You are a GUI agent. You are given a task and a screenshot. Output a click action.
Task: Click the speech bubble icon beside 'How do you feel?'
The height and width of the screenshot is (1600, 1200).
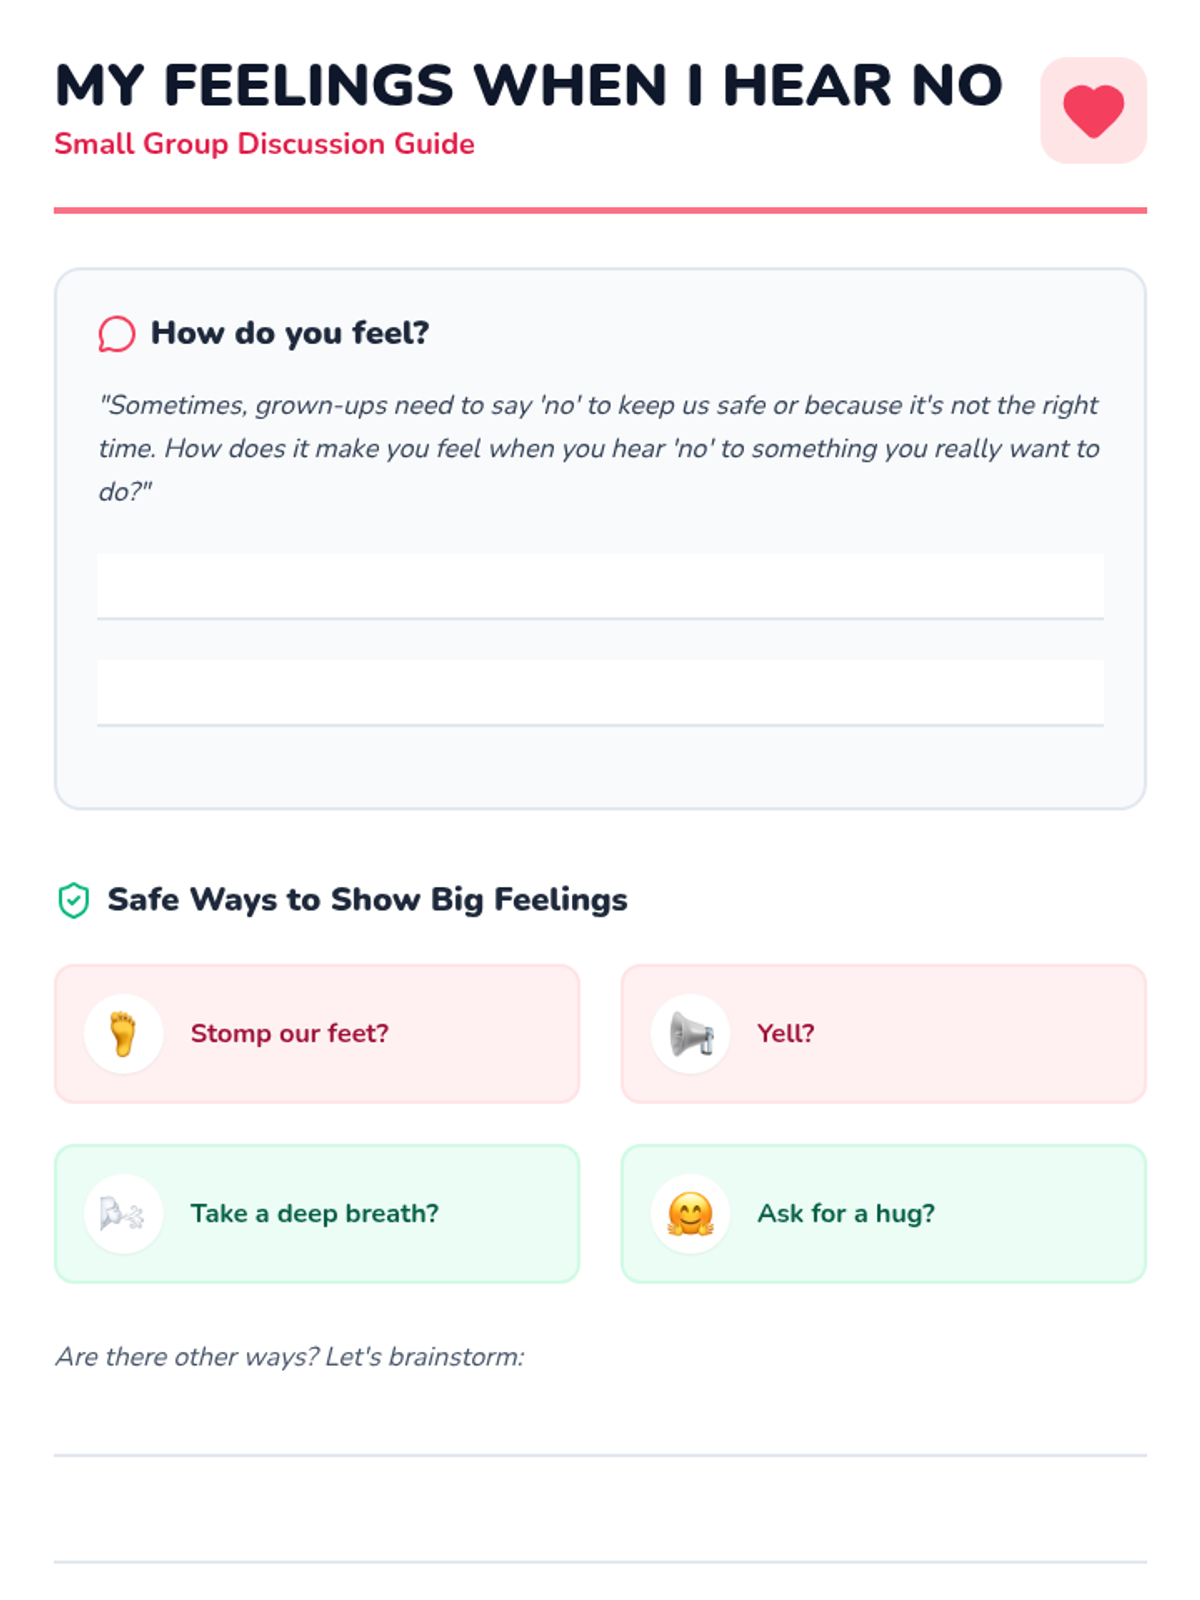click(x=116, y=334)
